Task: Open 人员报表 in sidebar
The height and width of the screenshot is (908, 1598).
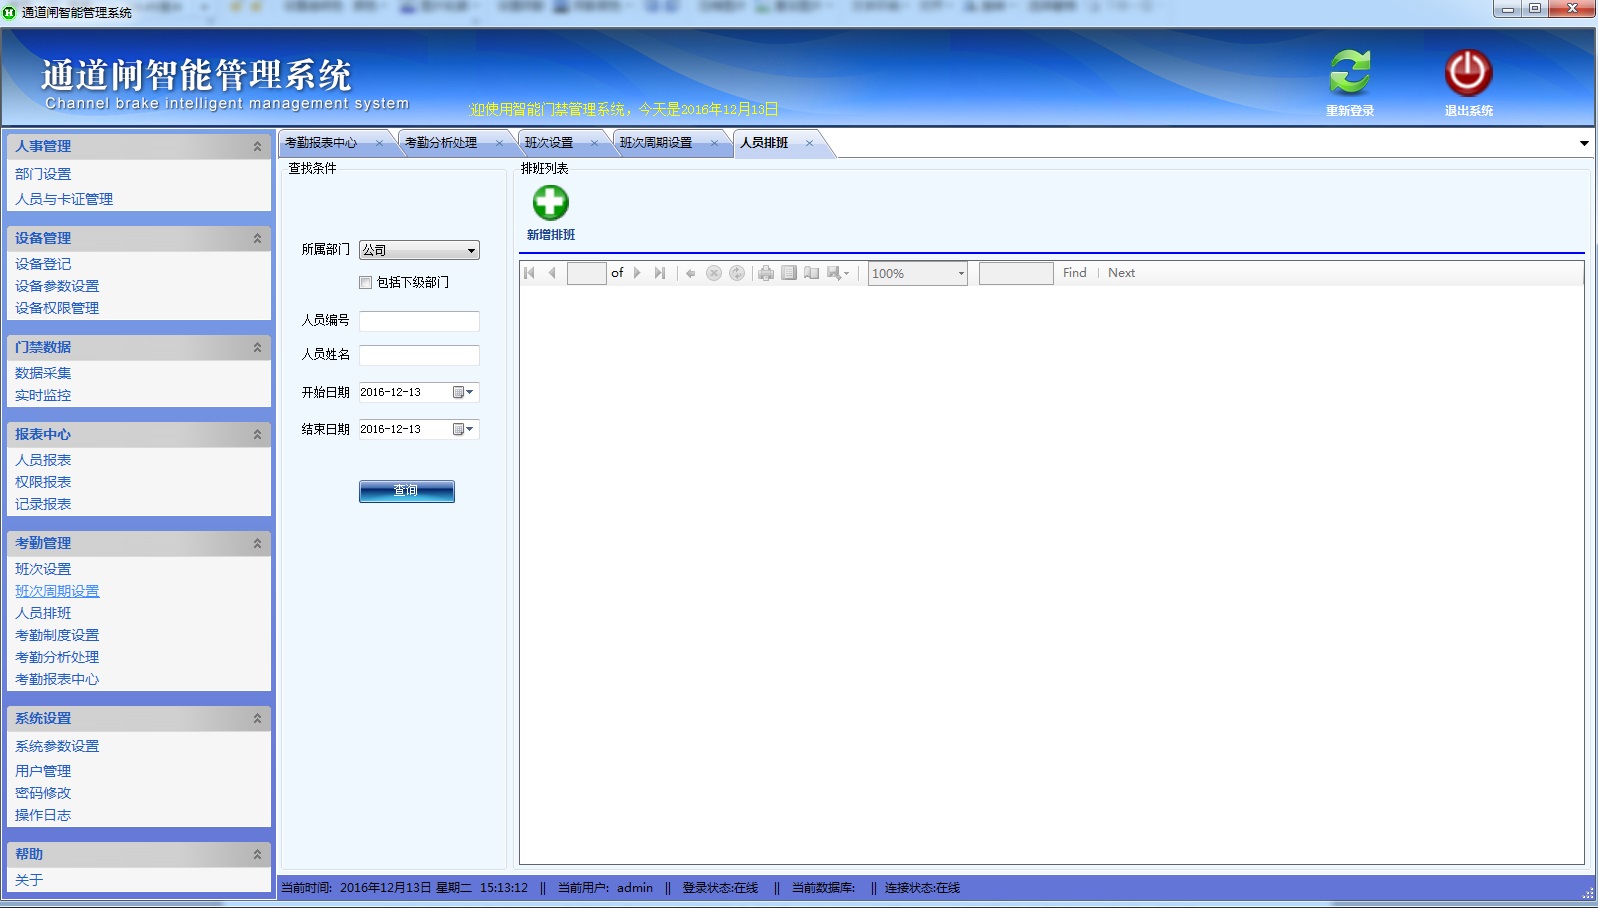Action: click(43, 460)
